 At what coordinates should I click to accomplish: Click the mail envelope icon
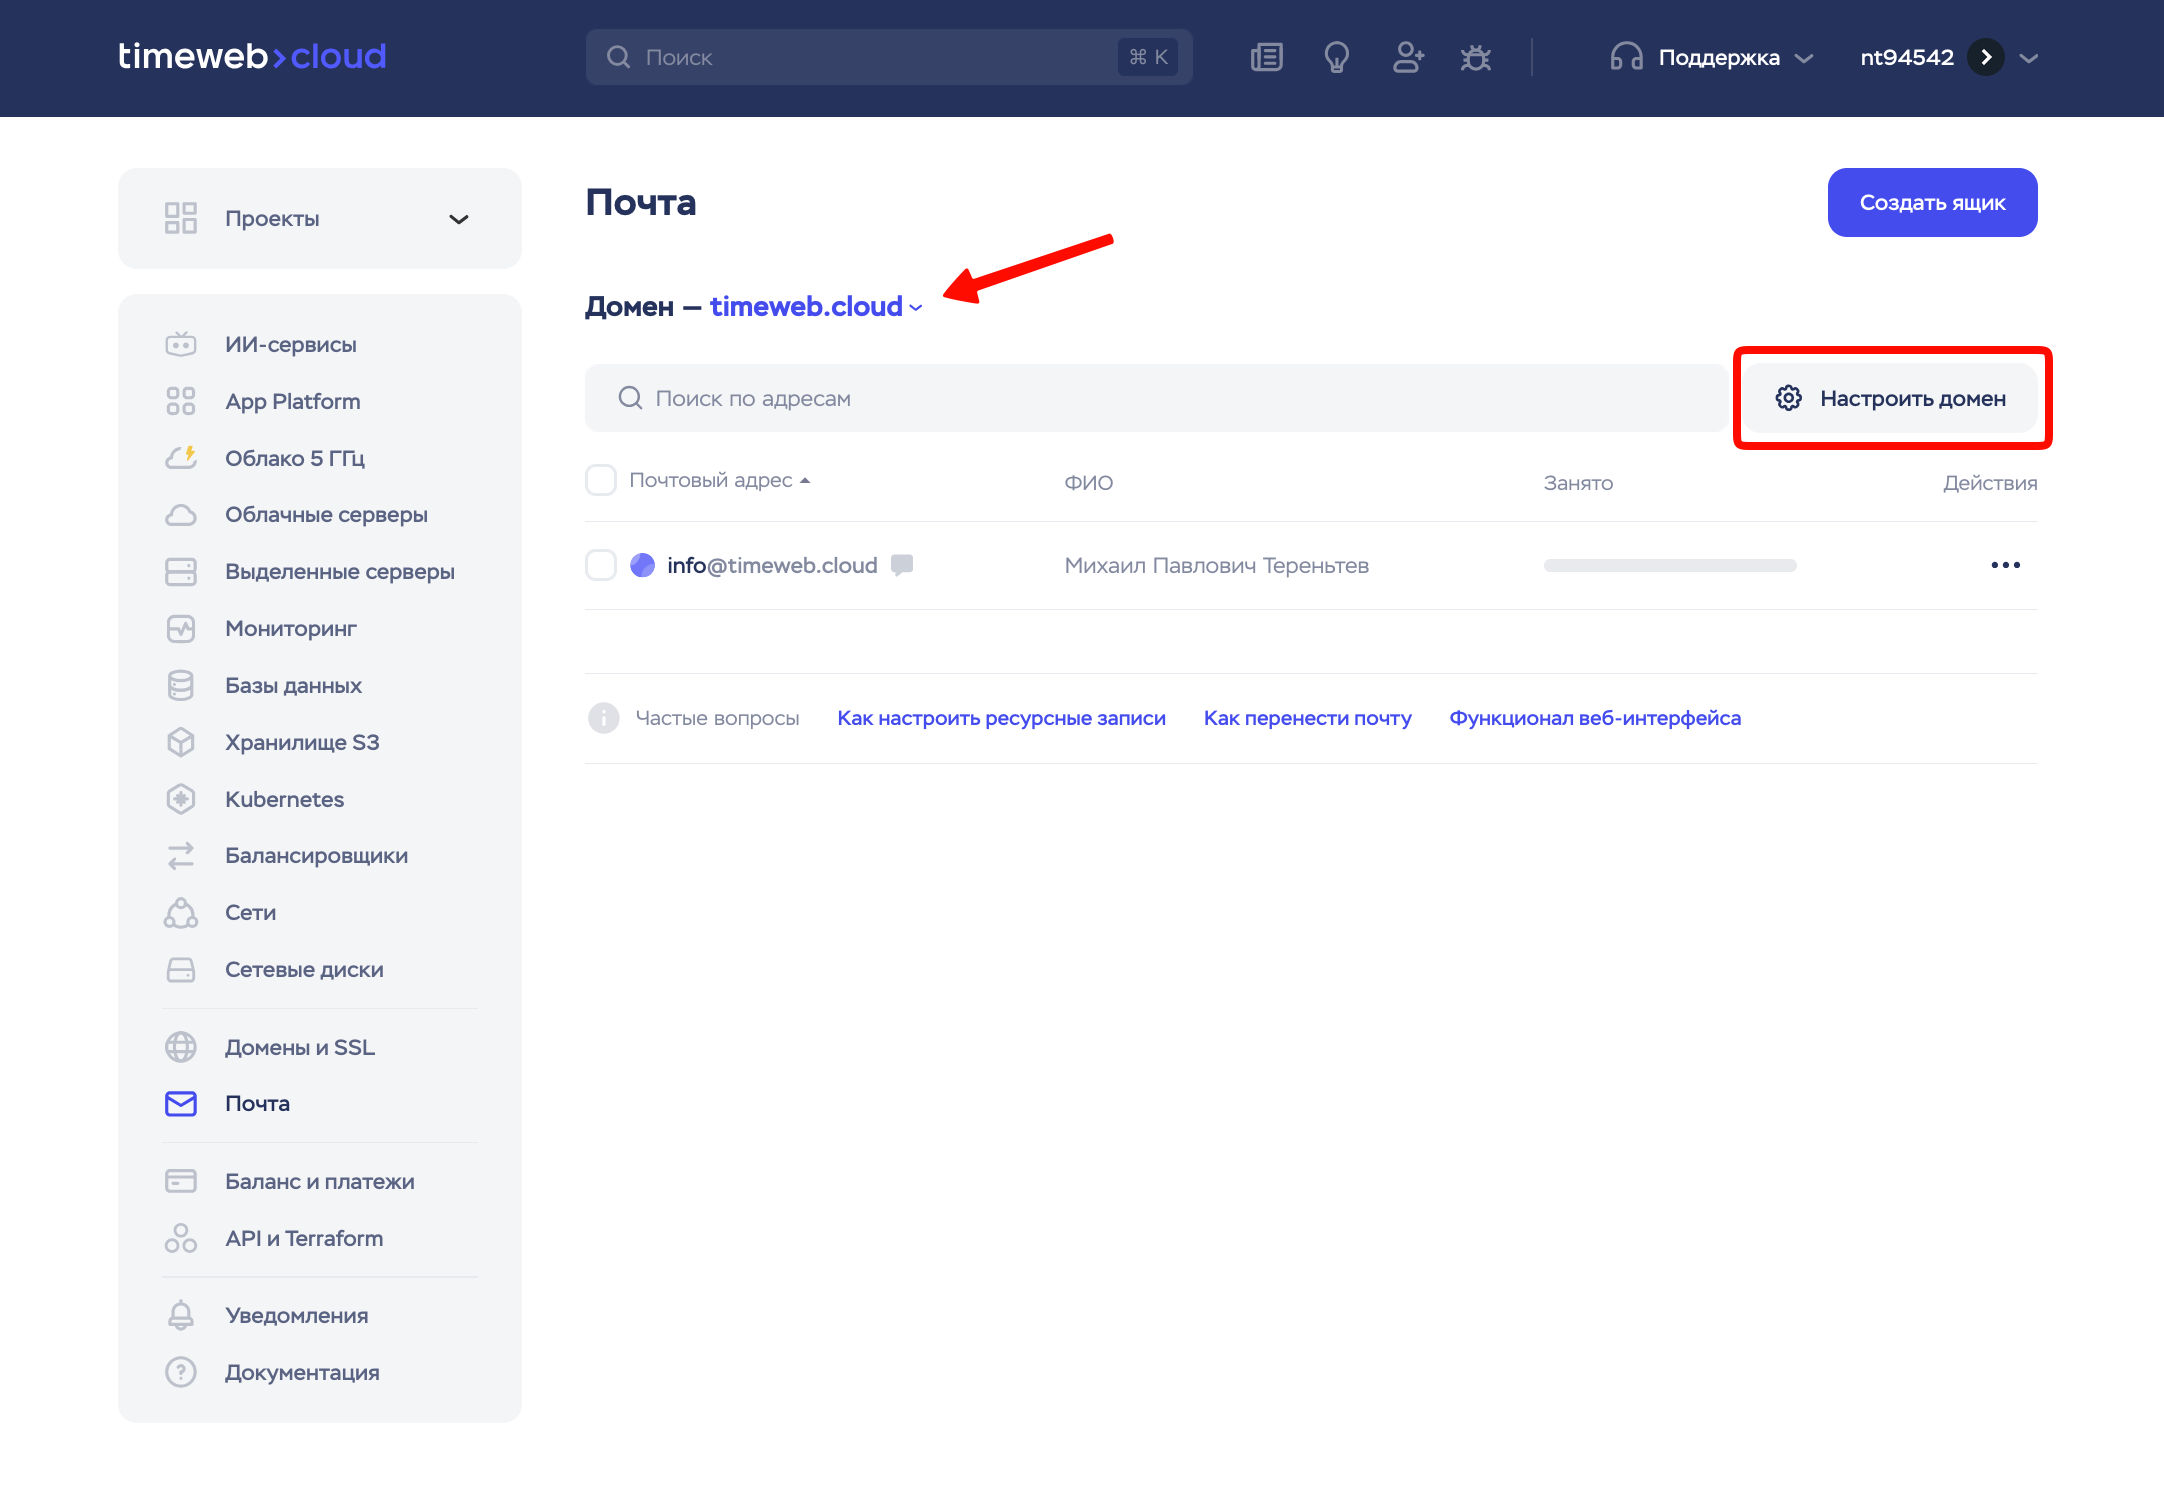181,1104
